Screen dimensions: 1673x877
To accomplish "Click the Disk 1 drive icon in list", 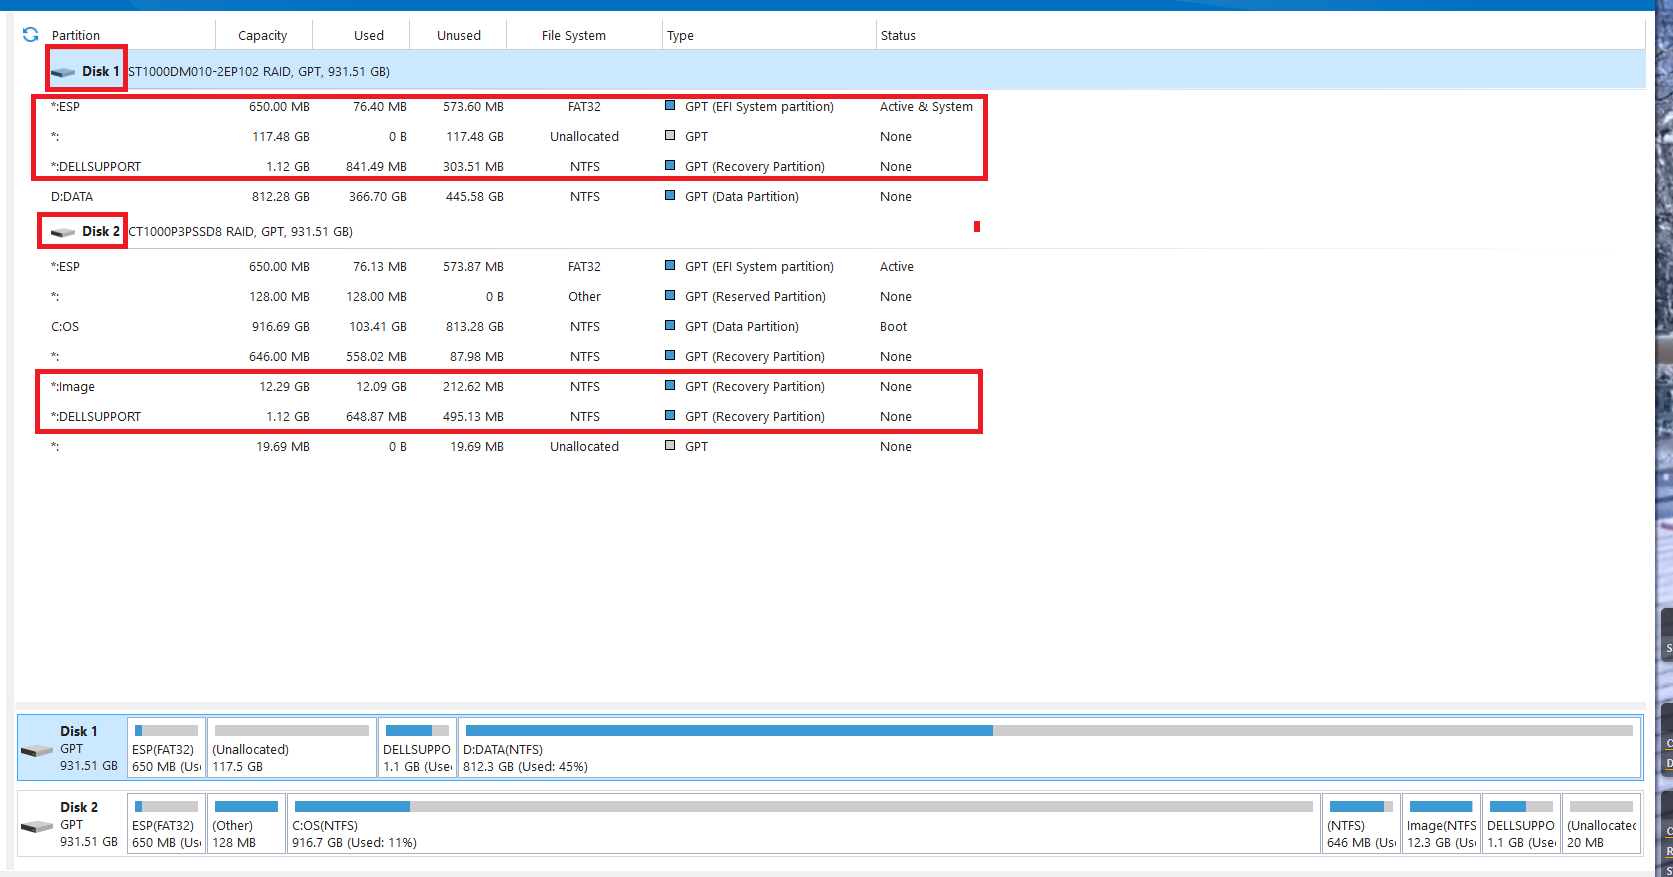I will (x=63, y=72).
